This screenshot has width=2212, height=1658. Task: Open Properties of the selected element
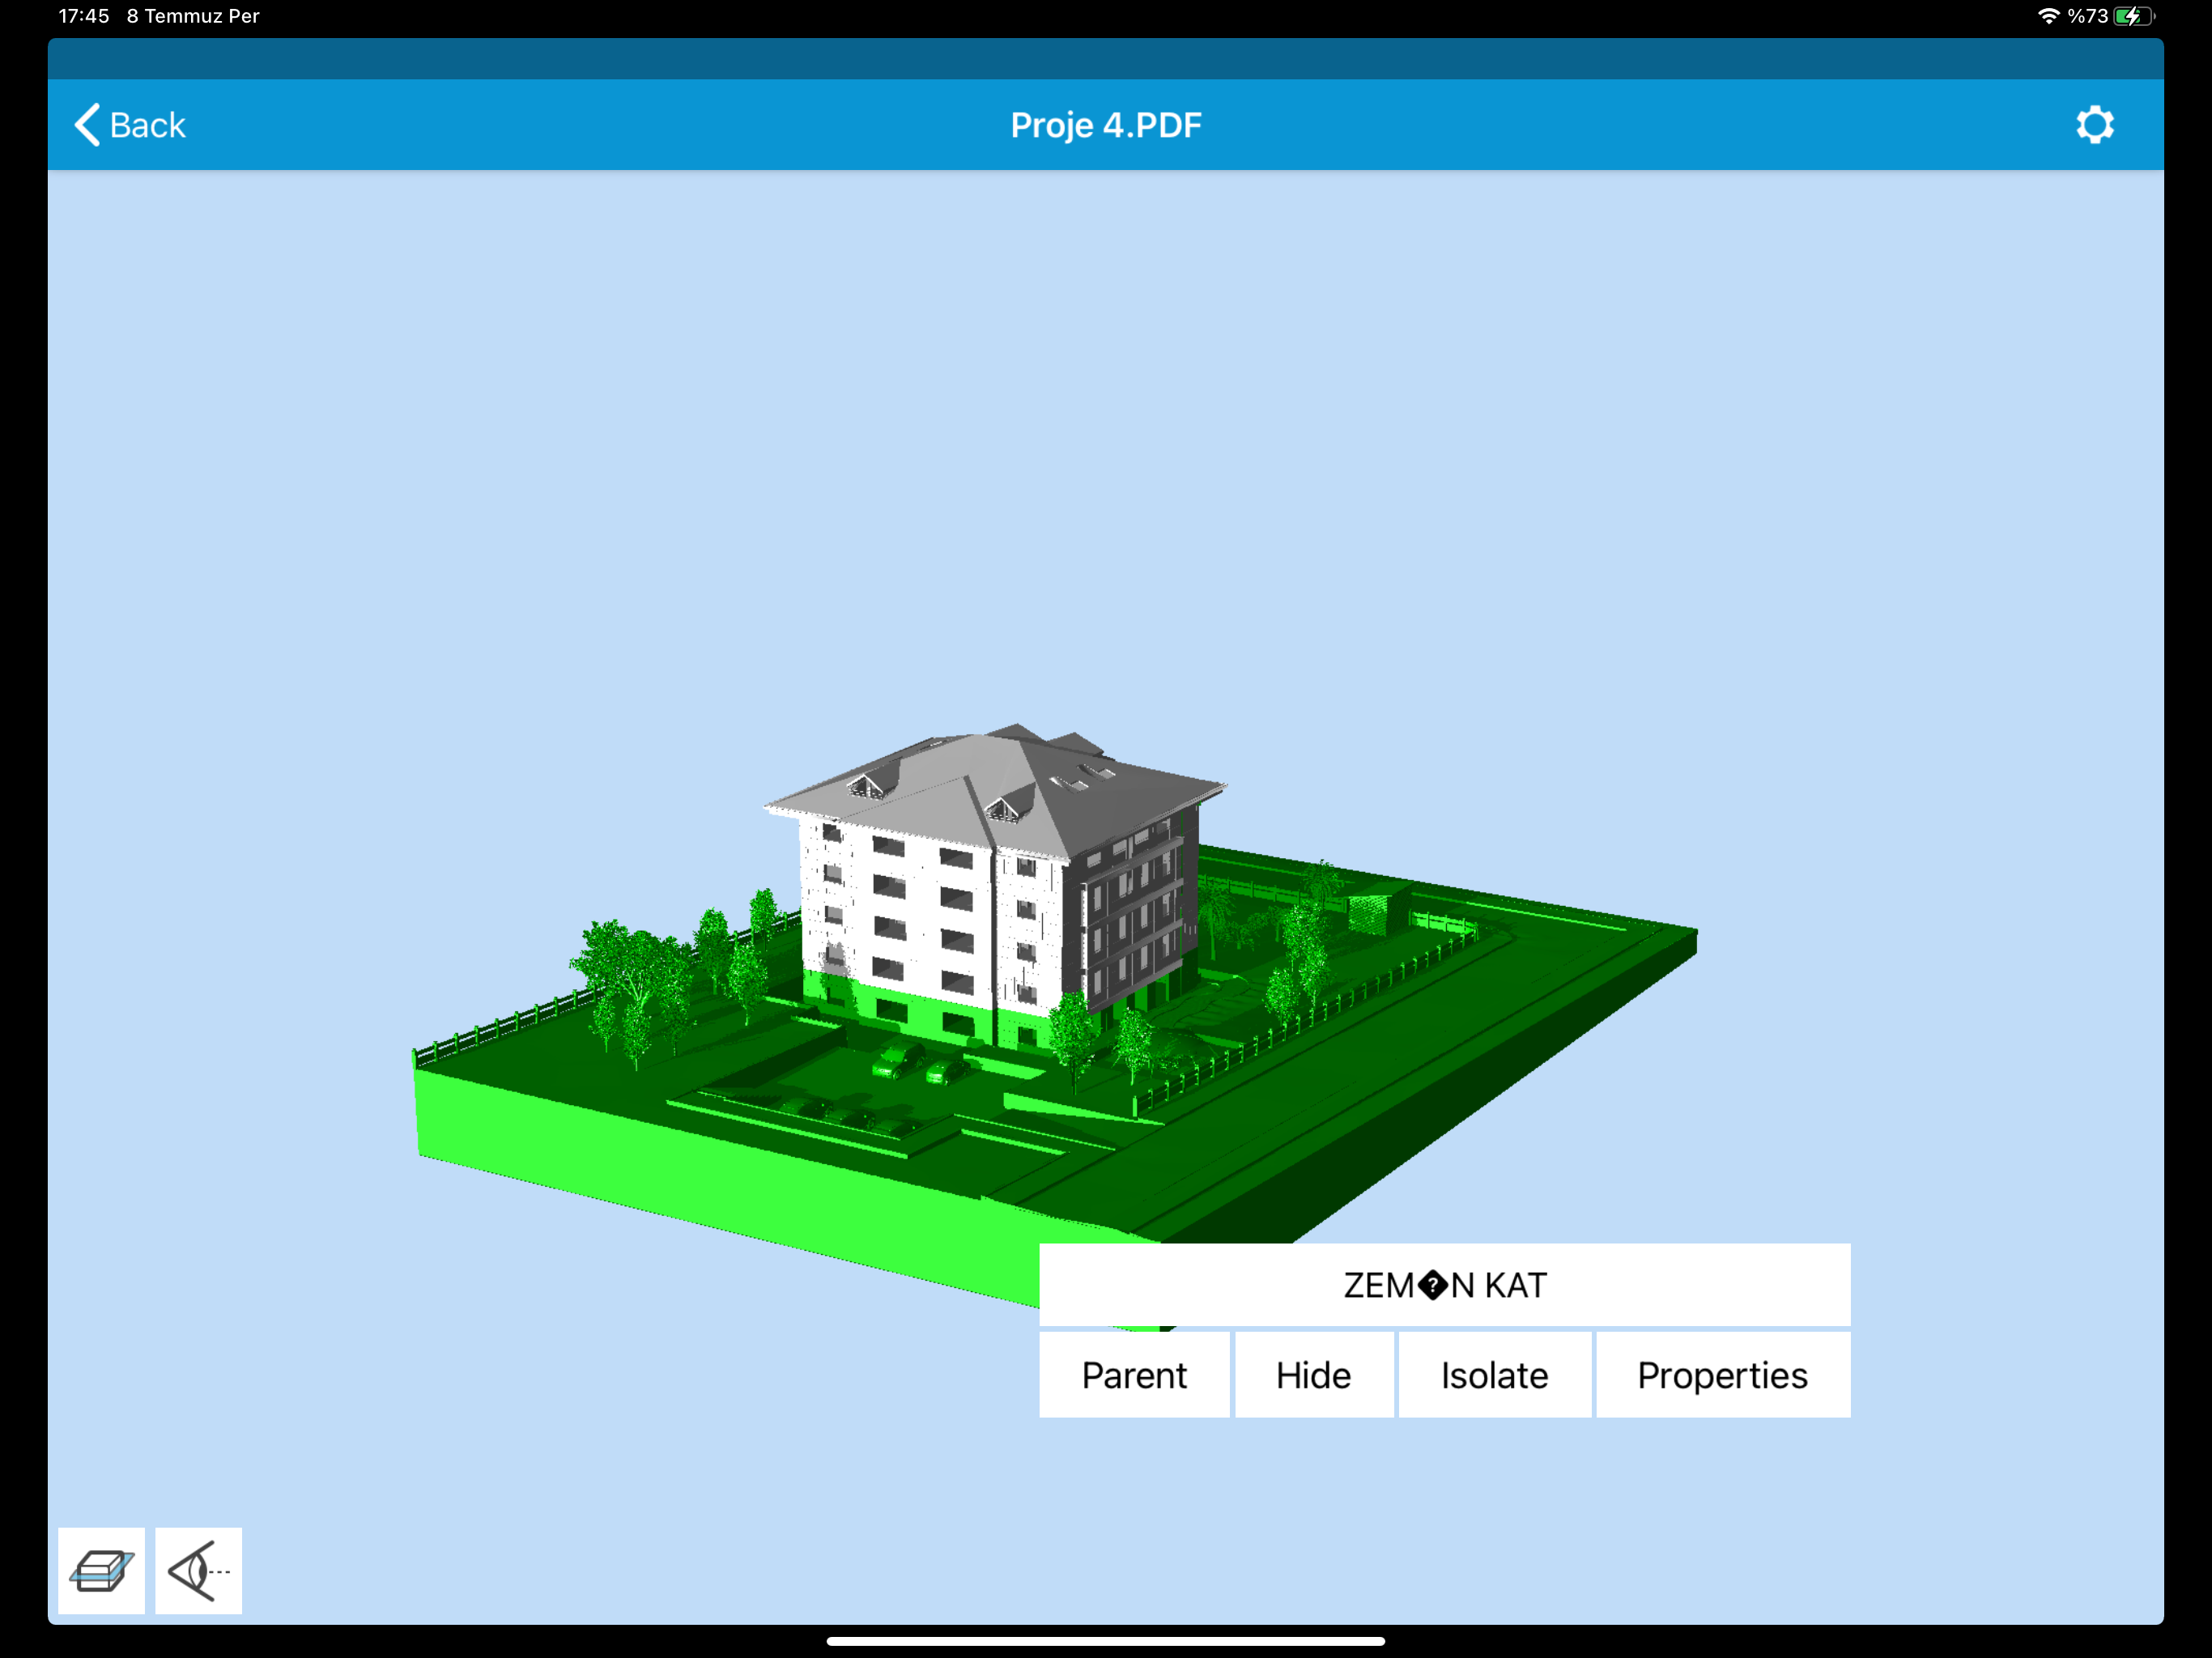click(x=1722, y=1375)
